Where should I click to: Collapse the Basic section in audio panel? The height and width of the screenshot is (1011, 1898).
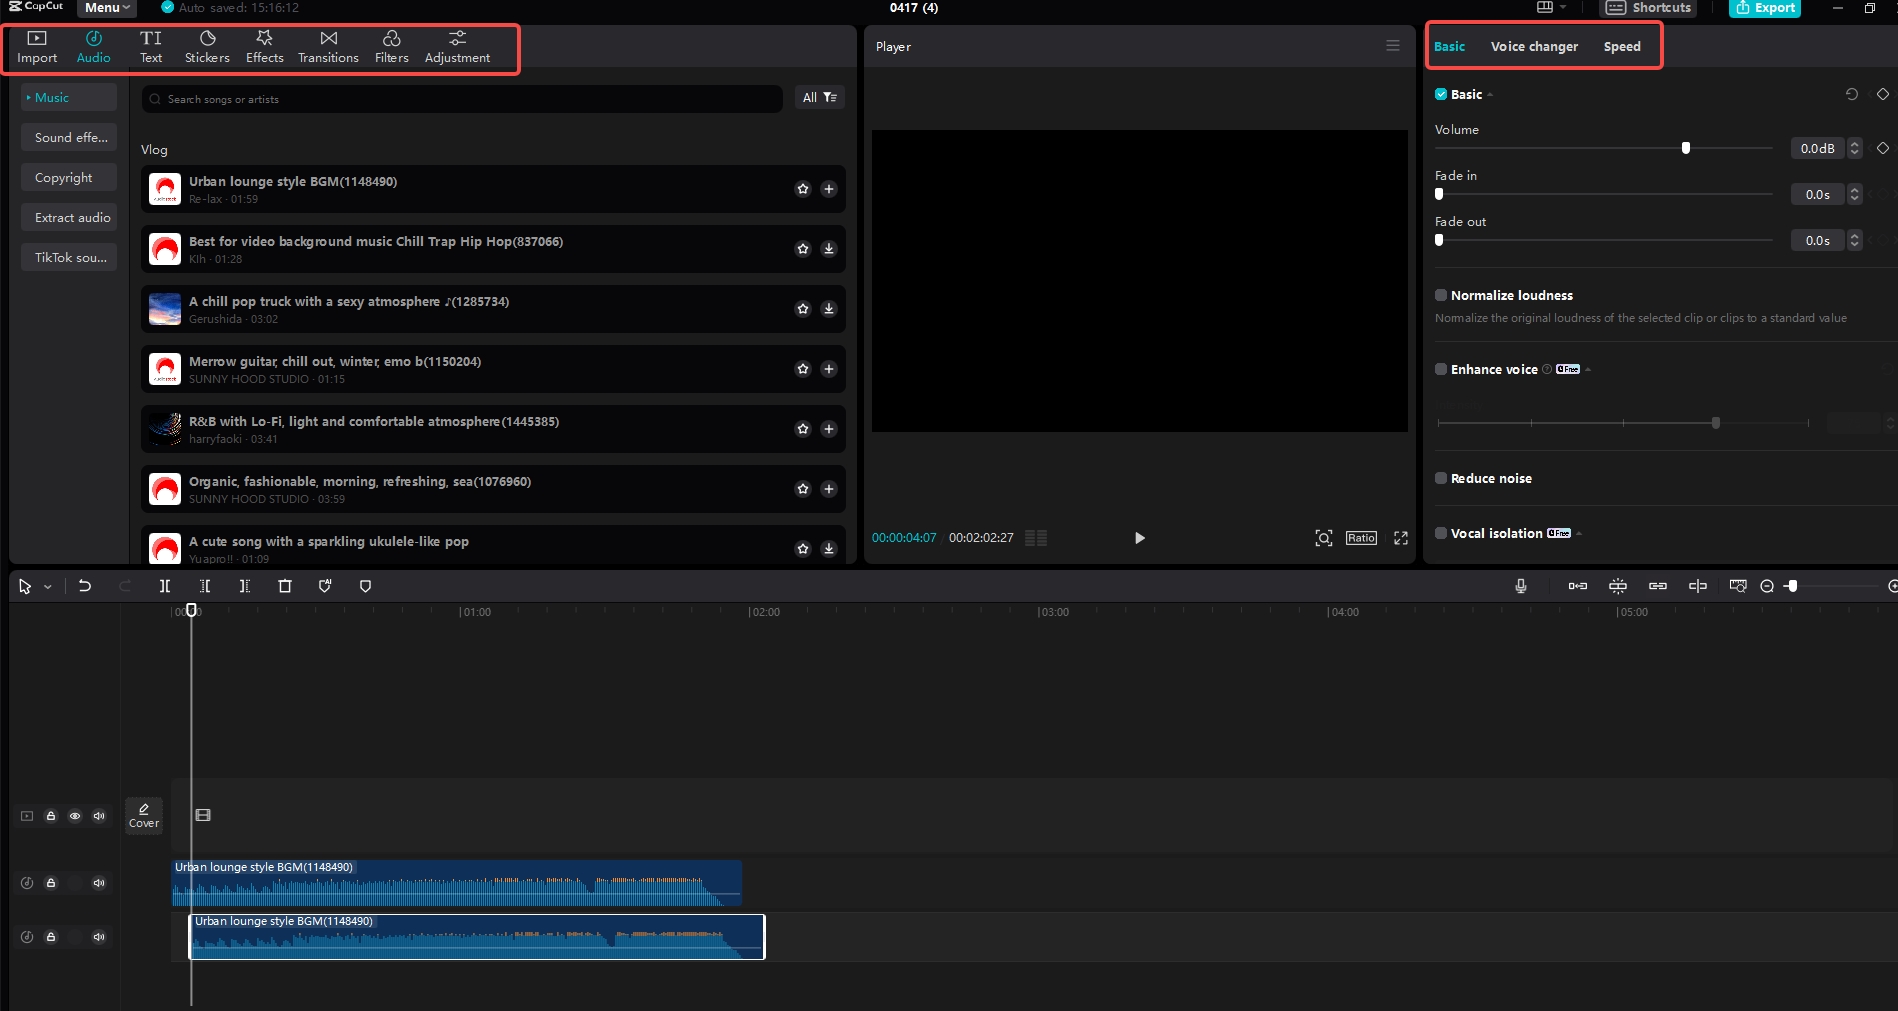1489,94
